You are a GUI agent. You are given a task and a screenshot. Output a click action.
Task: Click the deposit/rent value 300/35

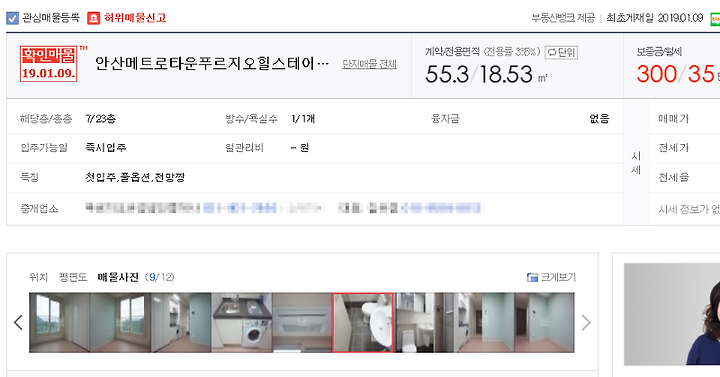coord(675,74)
